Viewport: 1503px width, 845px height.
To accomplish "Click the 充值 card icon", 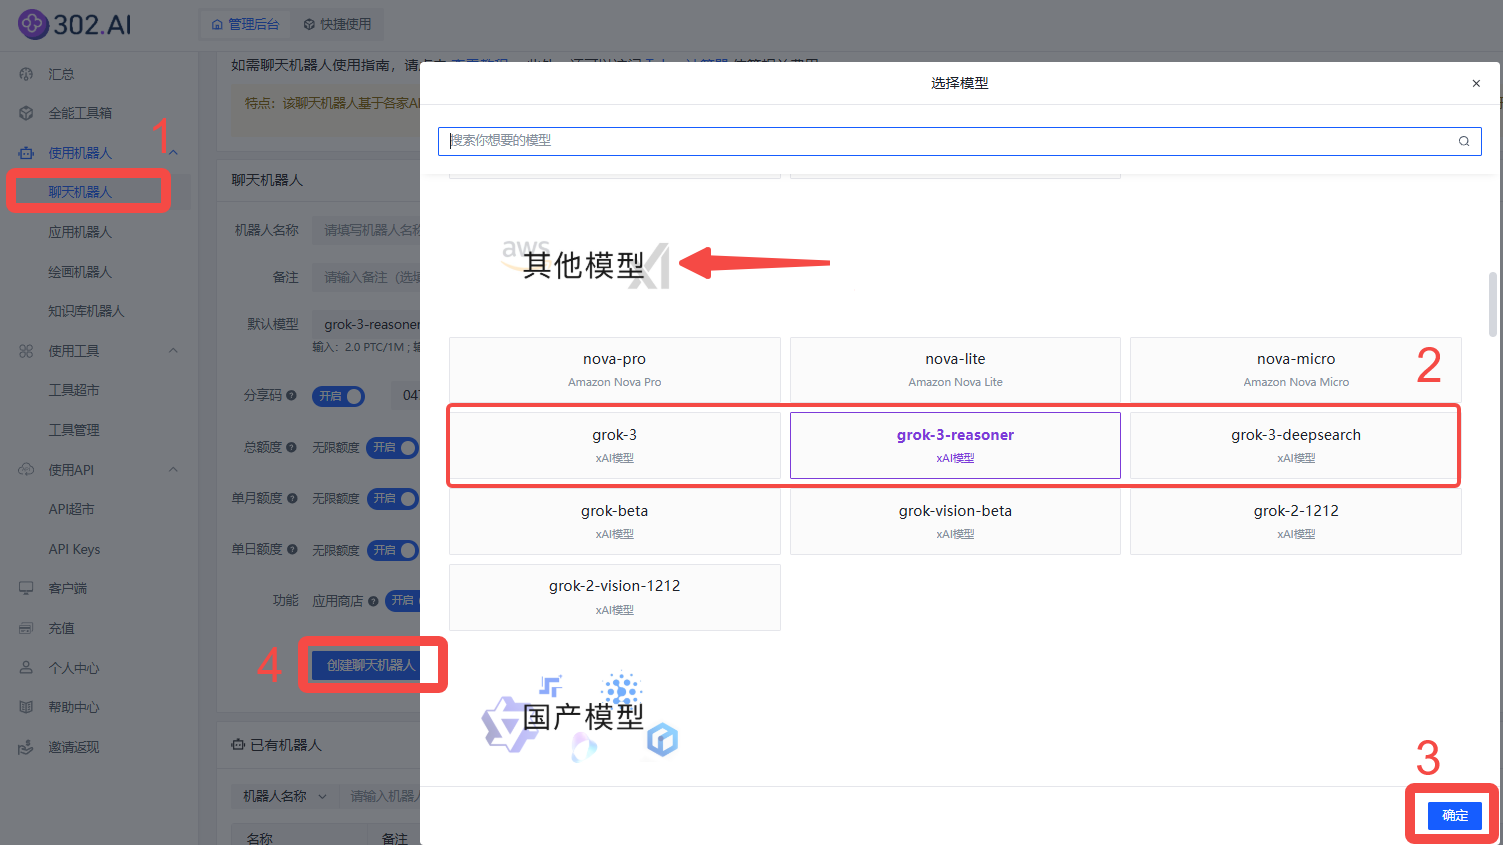I will (26, 628).
